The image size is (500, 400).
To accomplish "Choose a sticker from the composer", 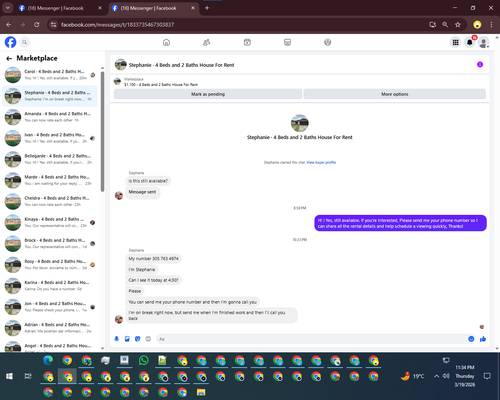I will 138,339.
